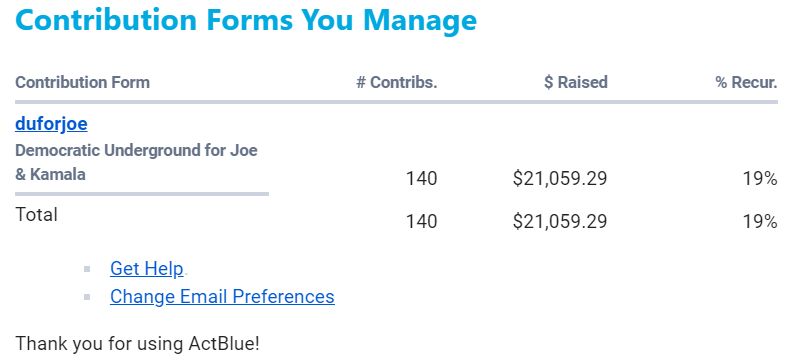Select the # Contribs. column header
Viewport: 790px width, 361px height.
click(397, 82)
